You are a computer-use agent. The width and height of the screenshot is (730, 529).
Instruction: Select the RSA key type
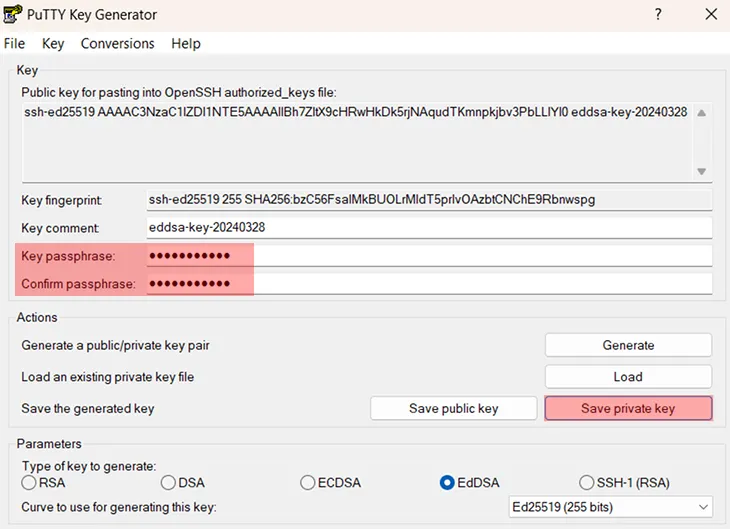29,483
